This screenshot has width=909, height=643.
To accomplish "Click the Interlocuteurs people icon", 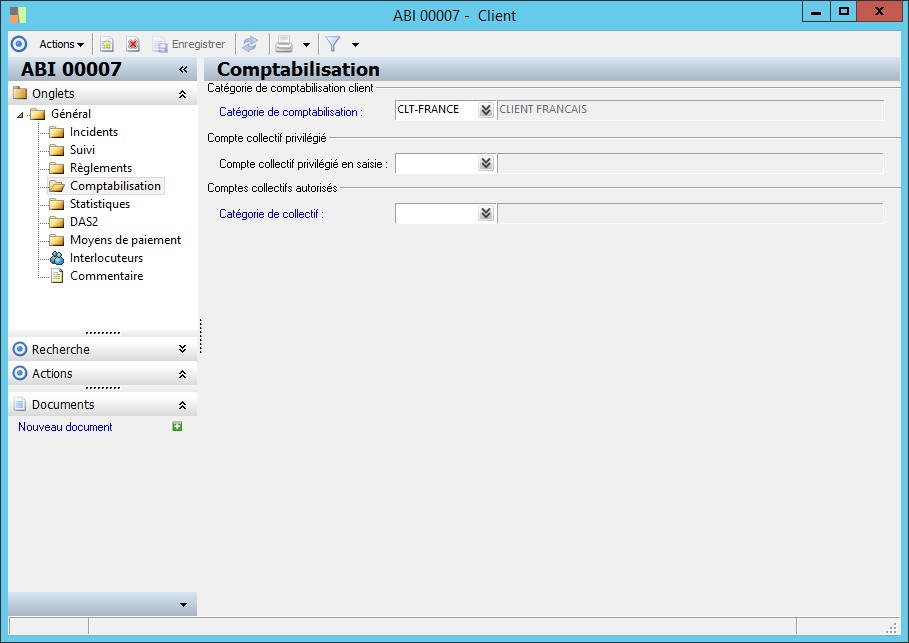I will point(57,258).
